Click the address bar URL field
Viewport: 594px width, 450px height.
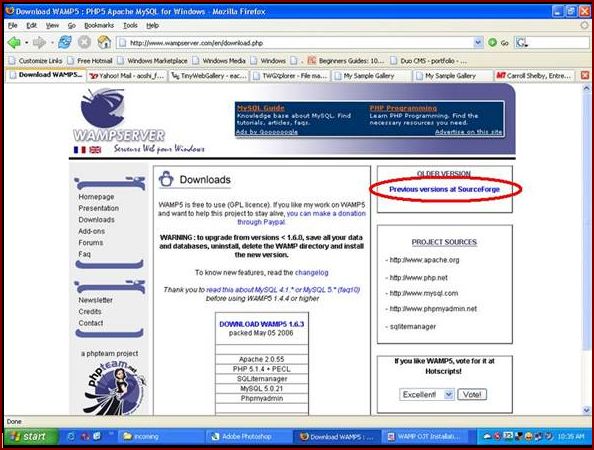click(295, 43)
